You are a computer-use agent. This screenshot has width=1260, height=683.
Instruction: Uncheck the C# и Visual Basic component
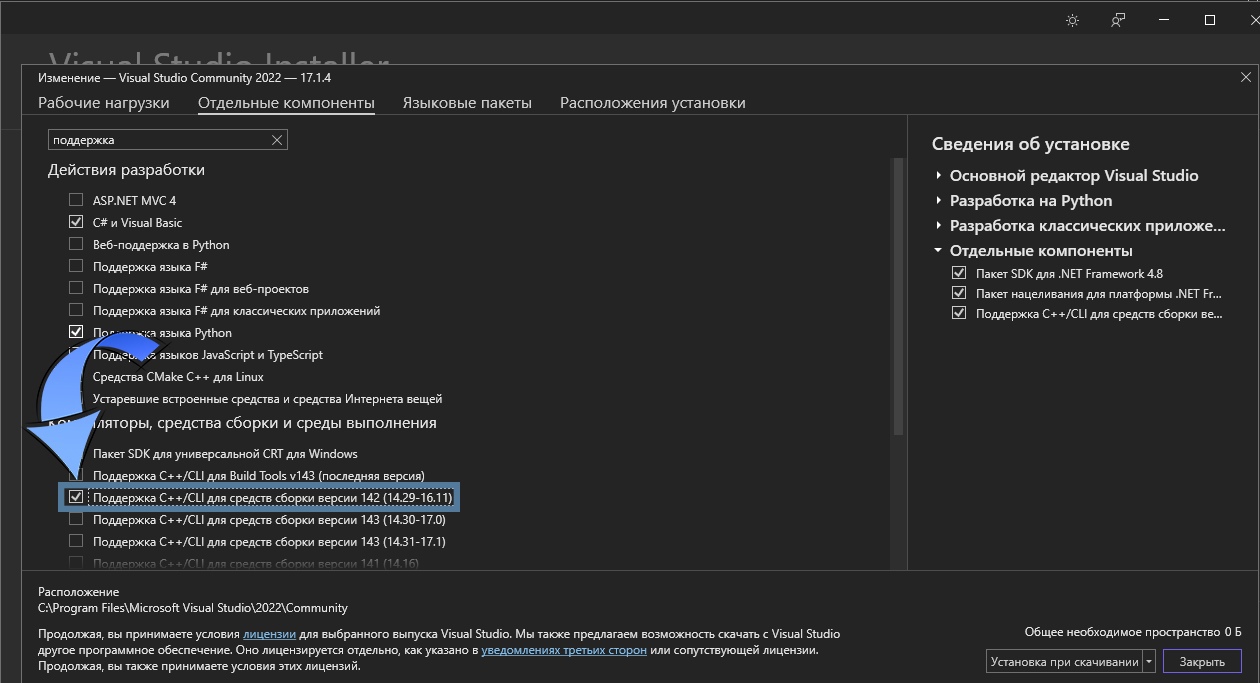point(76,221)
